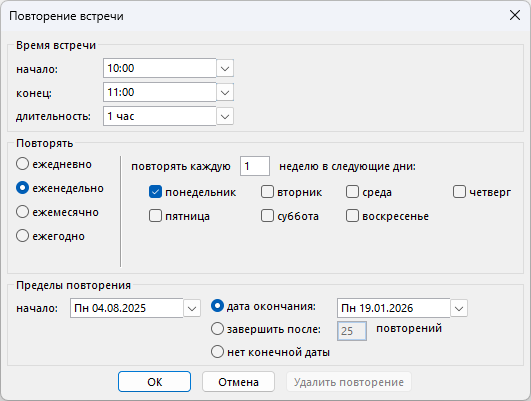
Task: Open the начало time dropdown arrow
Action: (225, 68)
